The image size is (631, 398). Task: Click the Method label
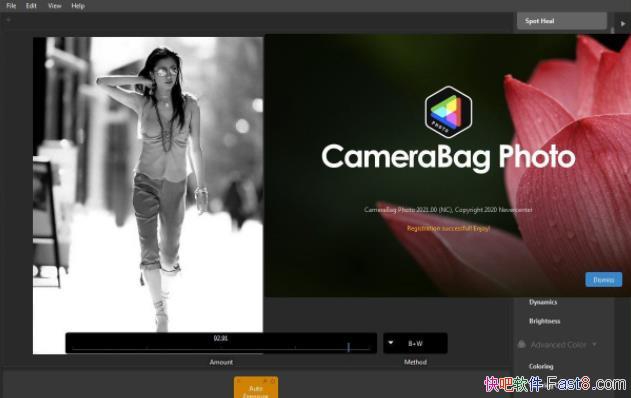point(415,362)
